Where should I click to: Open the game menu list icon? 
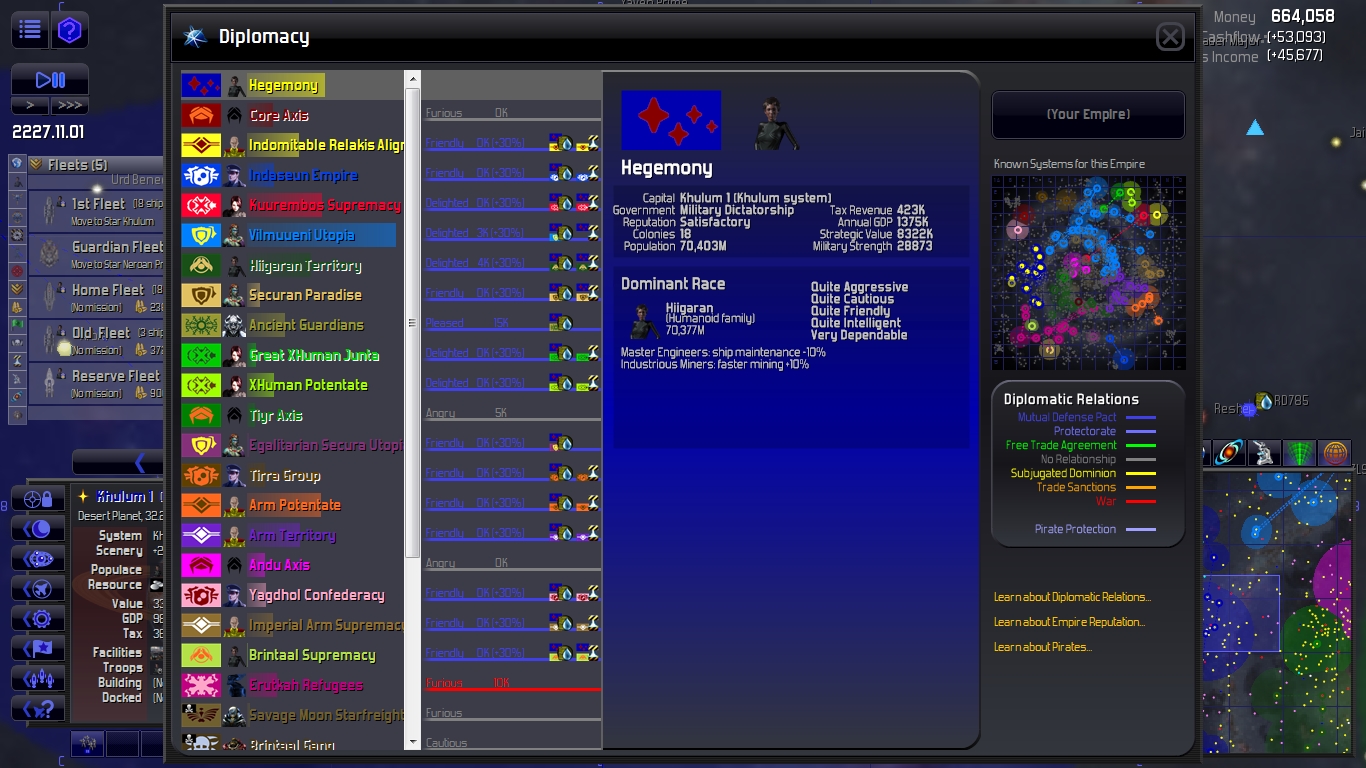(30, 30)
